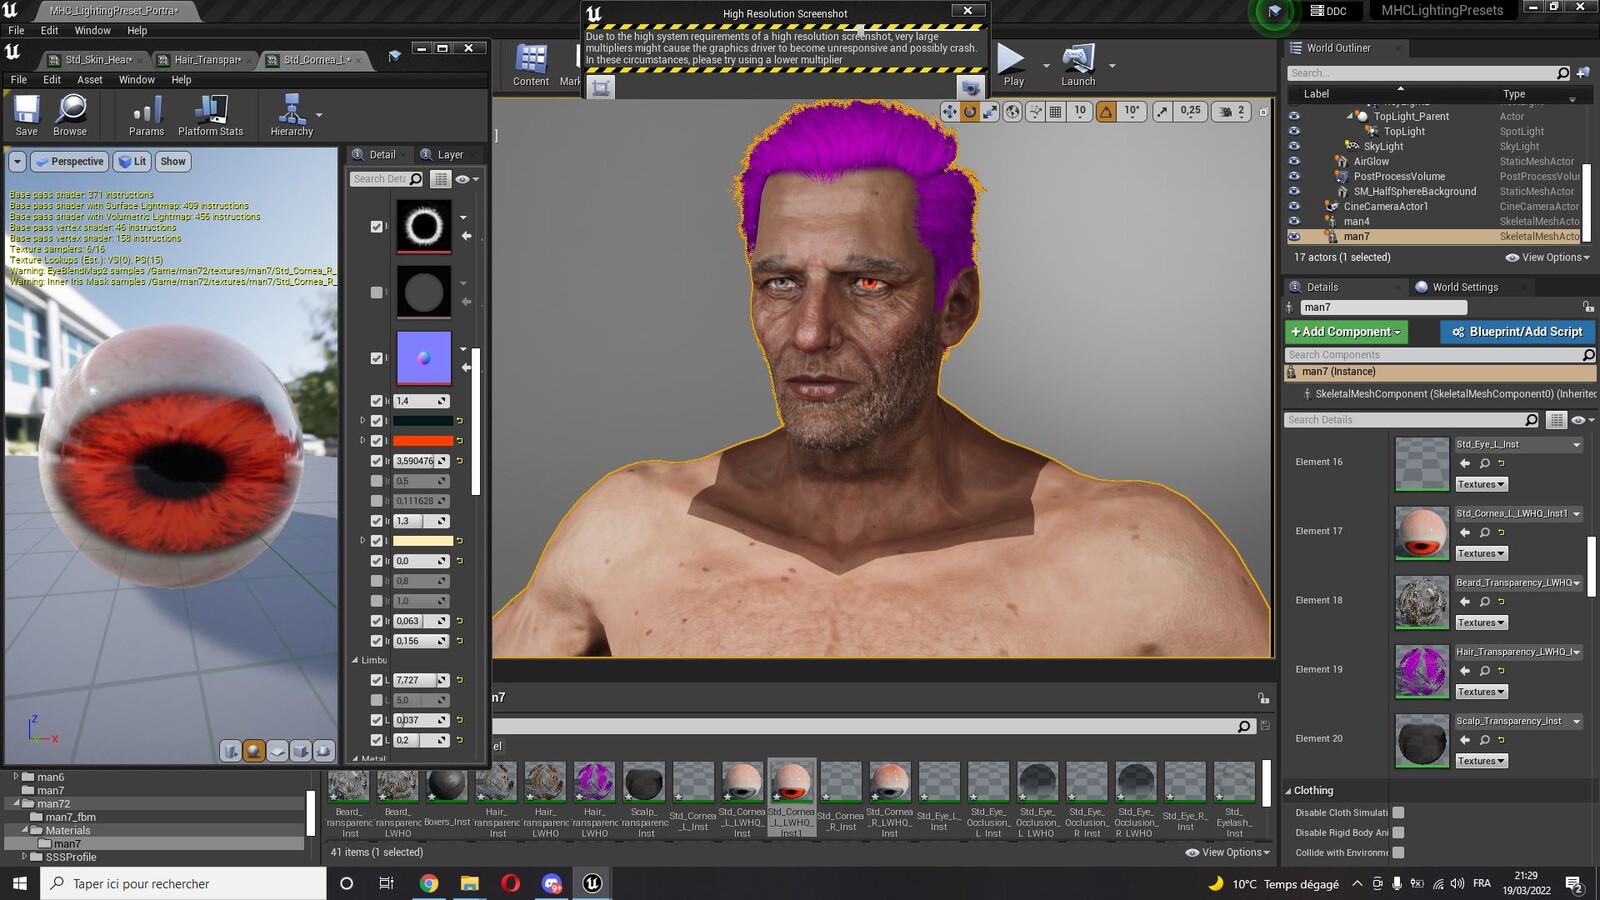Click capture icon in High Resolution Screenshot panel
The height and width of the screenshot is (900, 1600).
coord(969,88)
